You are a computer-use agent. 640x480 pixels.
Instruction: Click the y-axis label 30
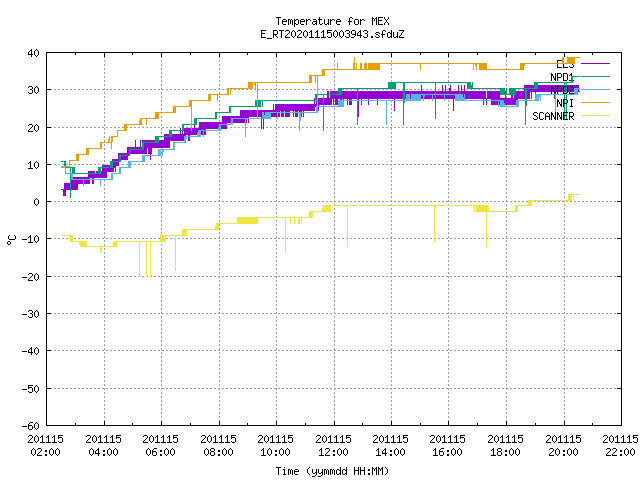coord(33,90)
